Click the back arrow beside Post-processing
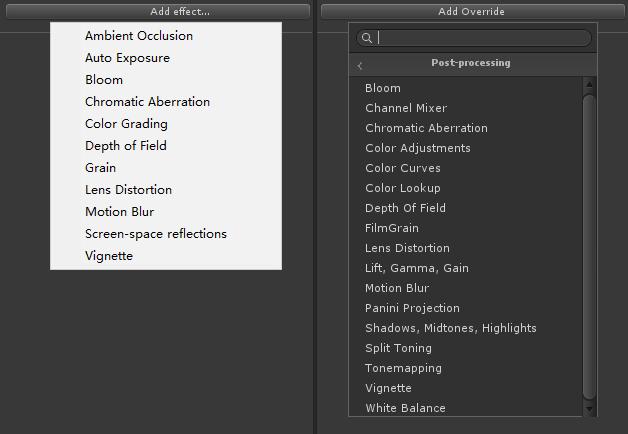628x434 pixels. (360, 66)
